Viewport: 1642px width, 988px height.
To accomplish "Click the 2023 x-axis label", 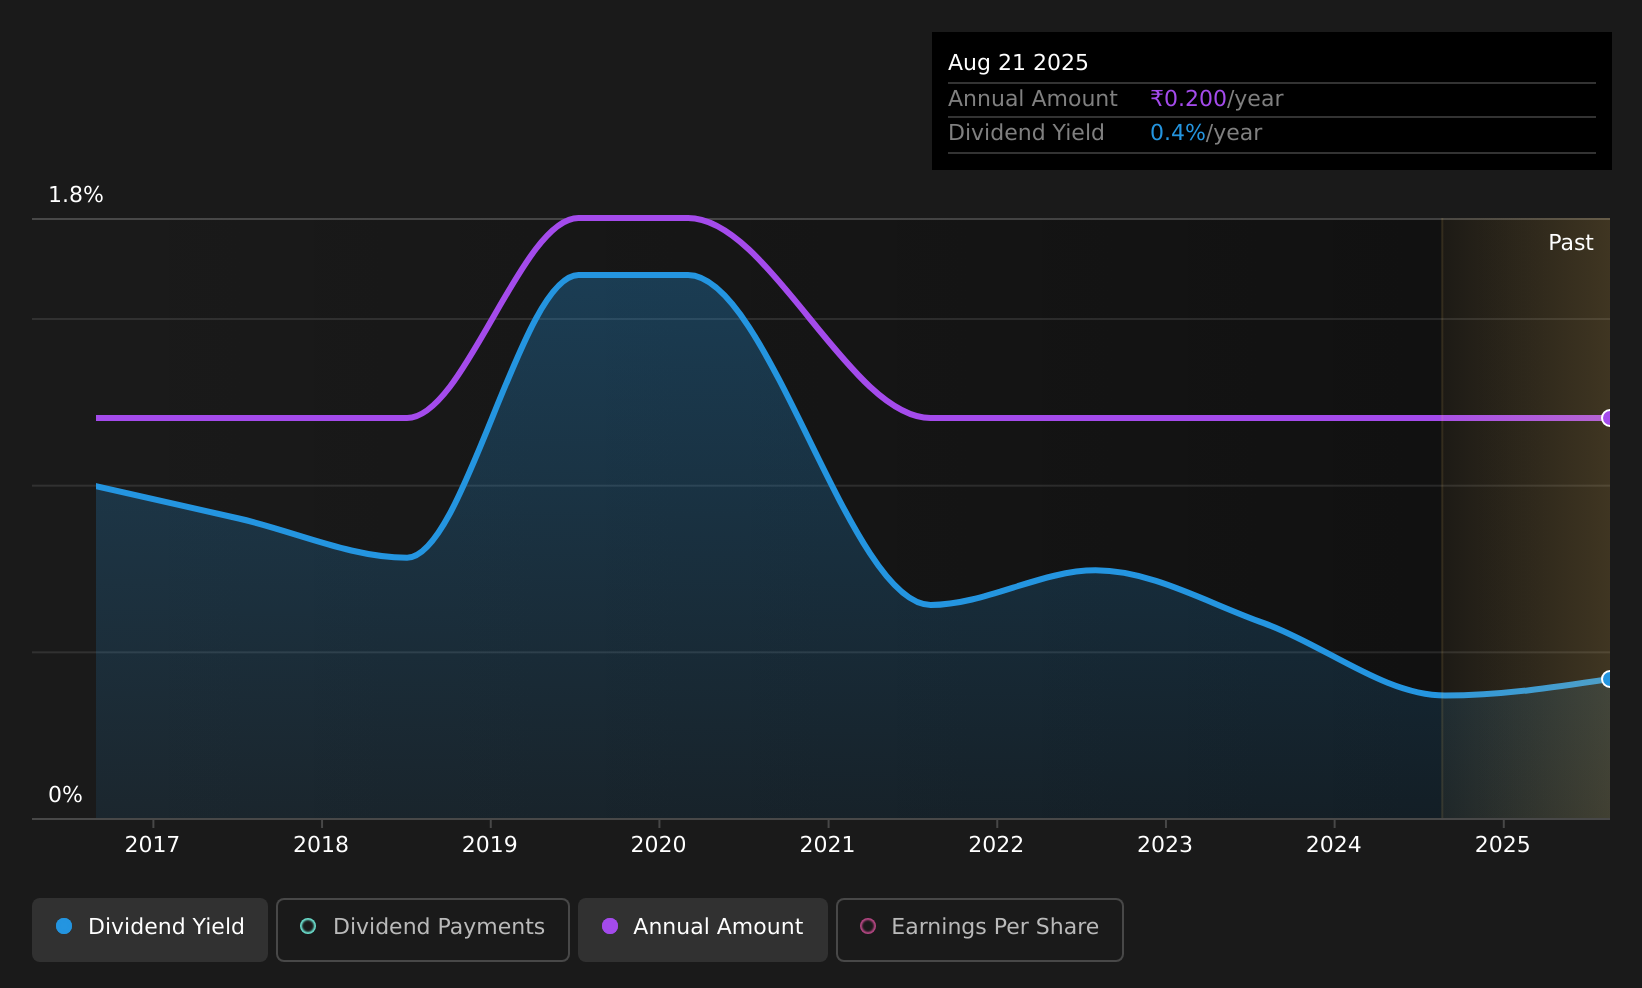I will (x=1165, y=845).
